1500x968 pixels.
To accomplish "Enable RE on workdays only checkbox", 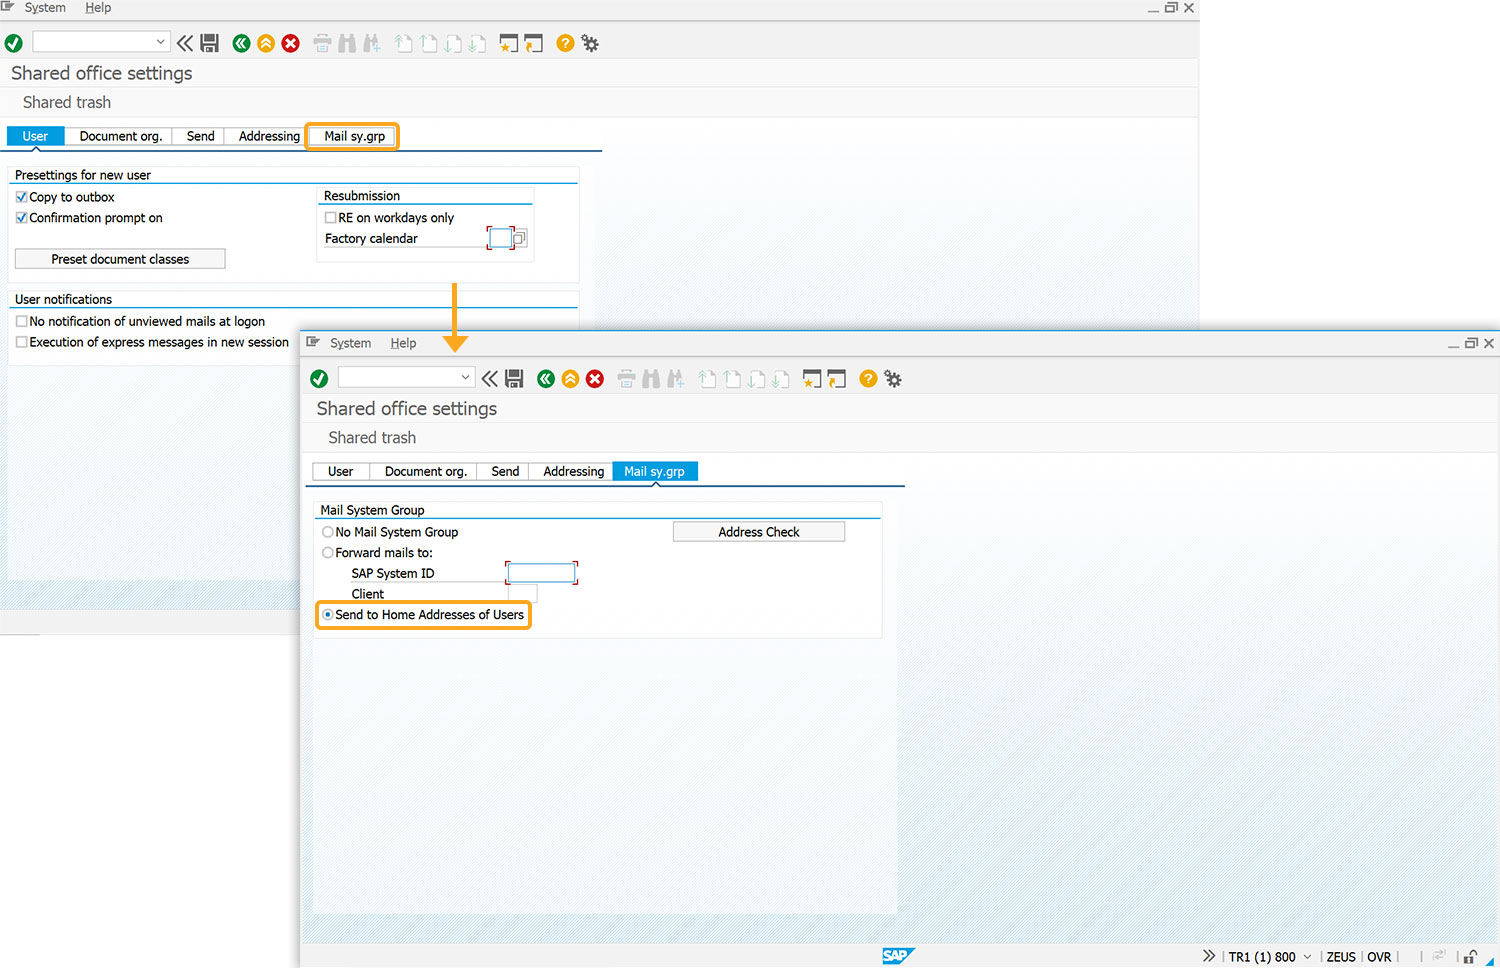I will (x=331, y=218).
